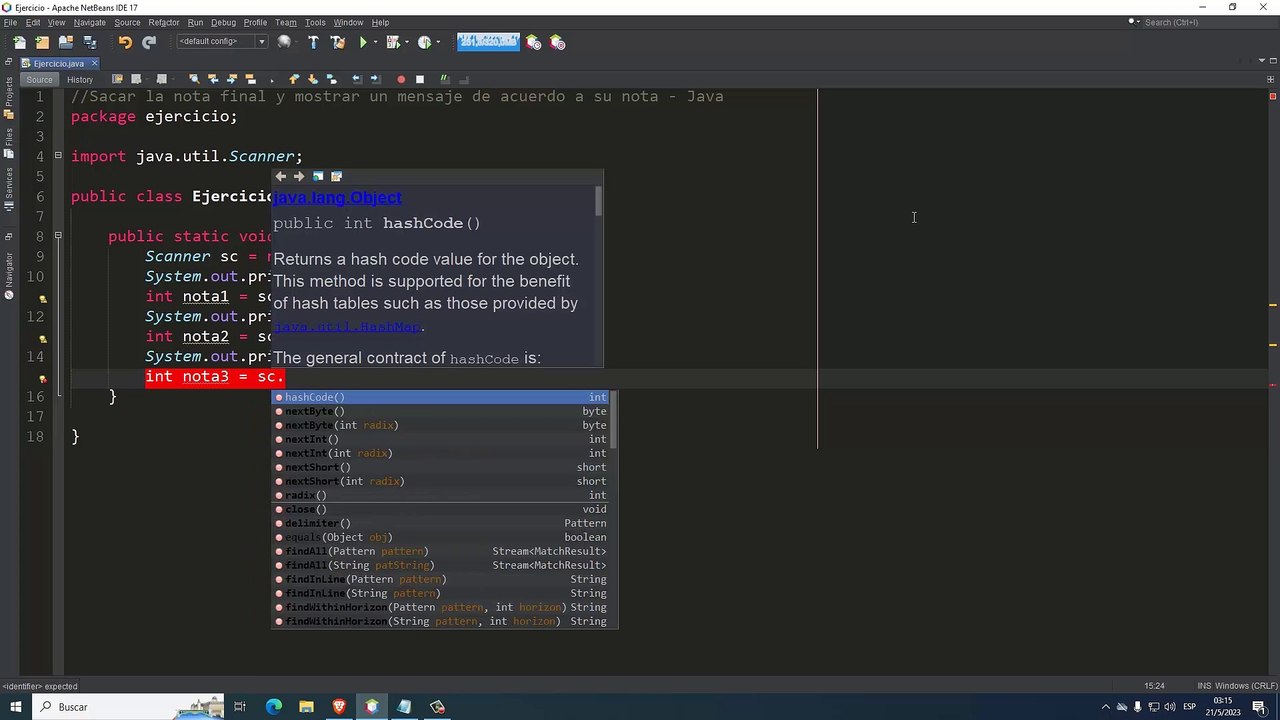The height and width of the screenshot is (720, 1280).
Task: Open Javadoc in external browser icon
Action: coord(318,176)
